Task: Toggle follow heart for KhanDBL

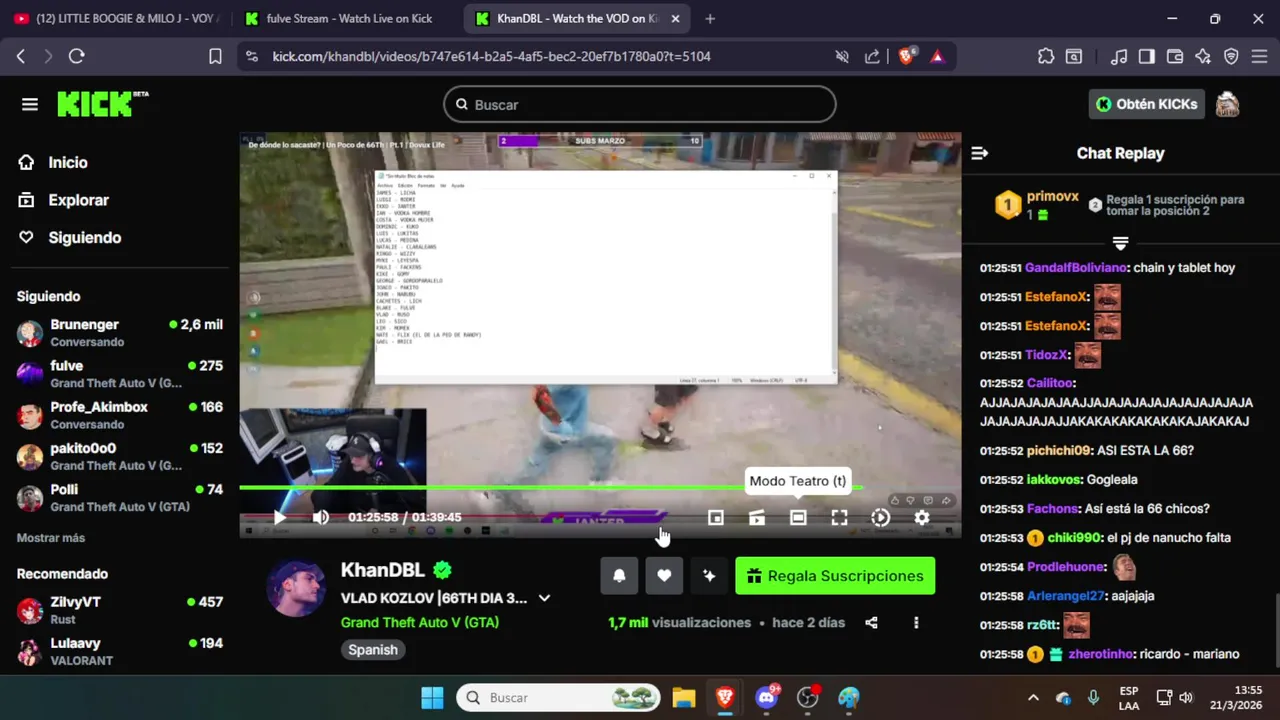Action: pos(664,576)
